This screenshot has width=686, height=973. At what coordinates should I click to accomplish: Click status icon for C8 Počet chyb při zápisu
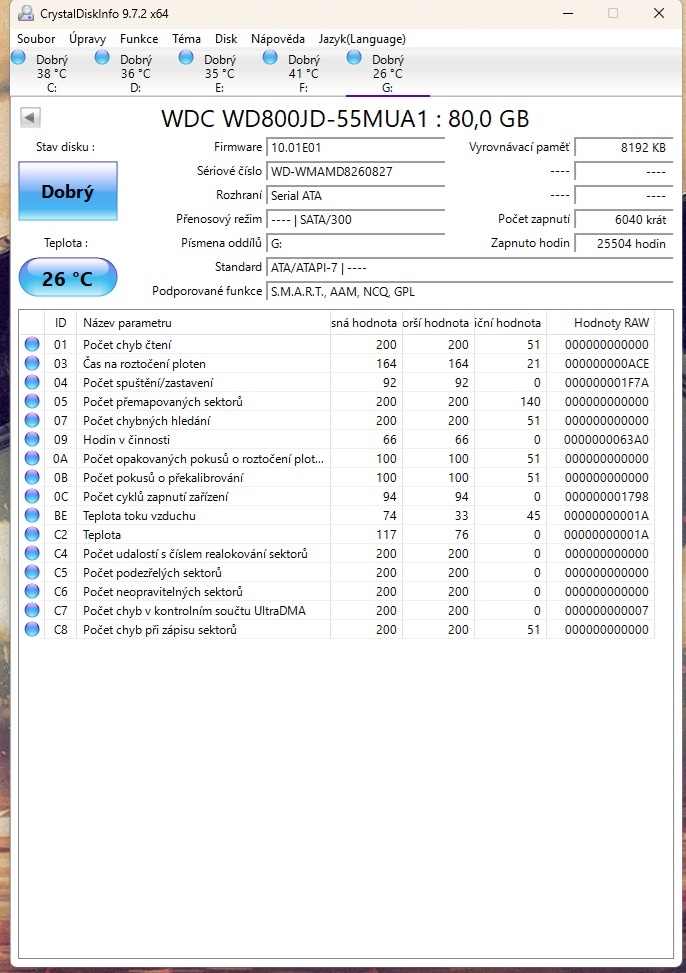32,629
